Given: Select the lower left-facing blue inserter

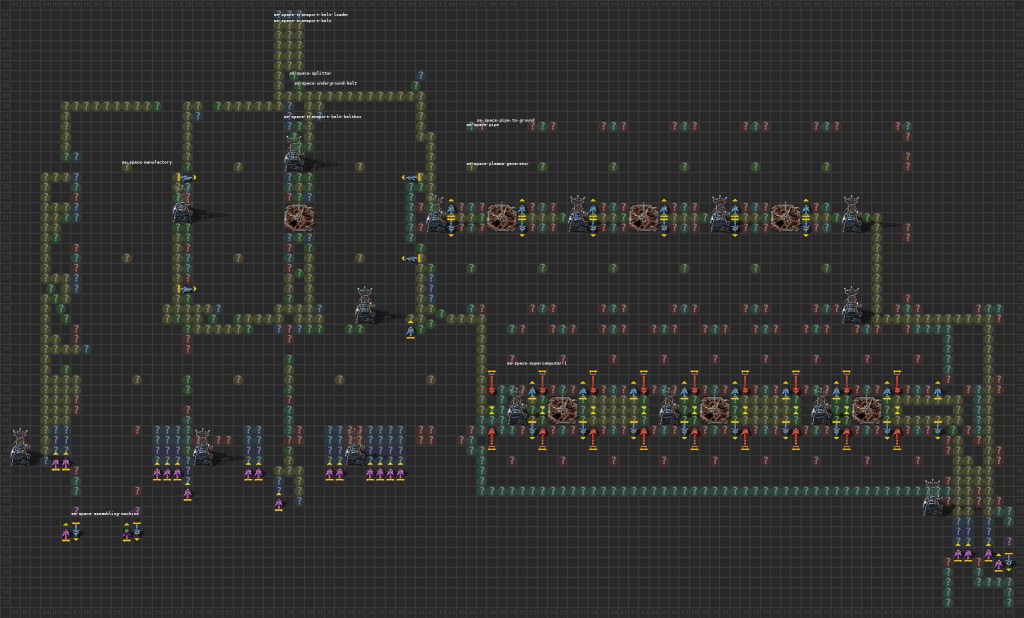Looking at the screenshot, I should tap(412, 259).
